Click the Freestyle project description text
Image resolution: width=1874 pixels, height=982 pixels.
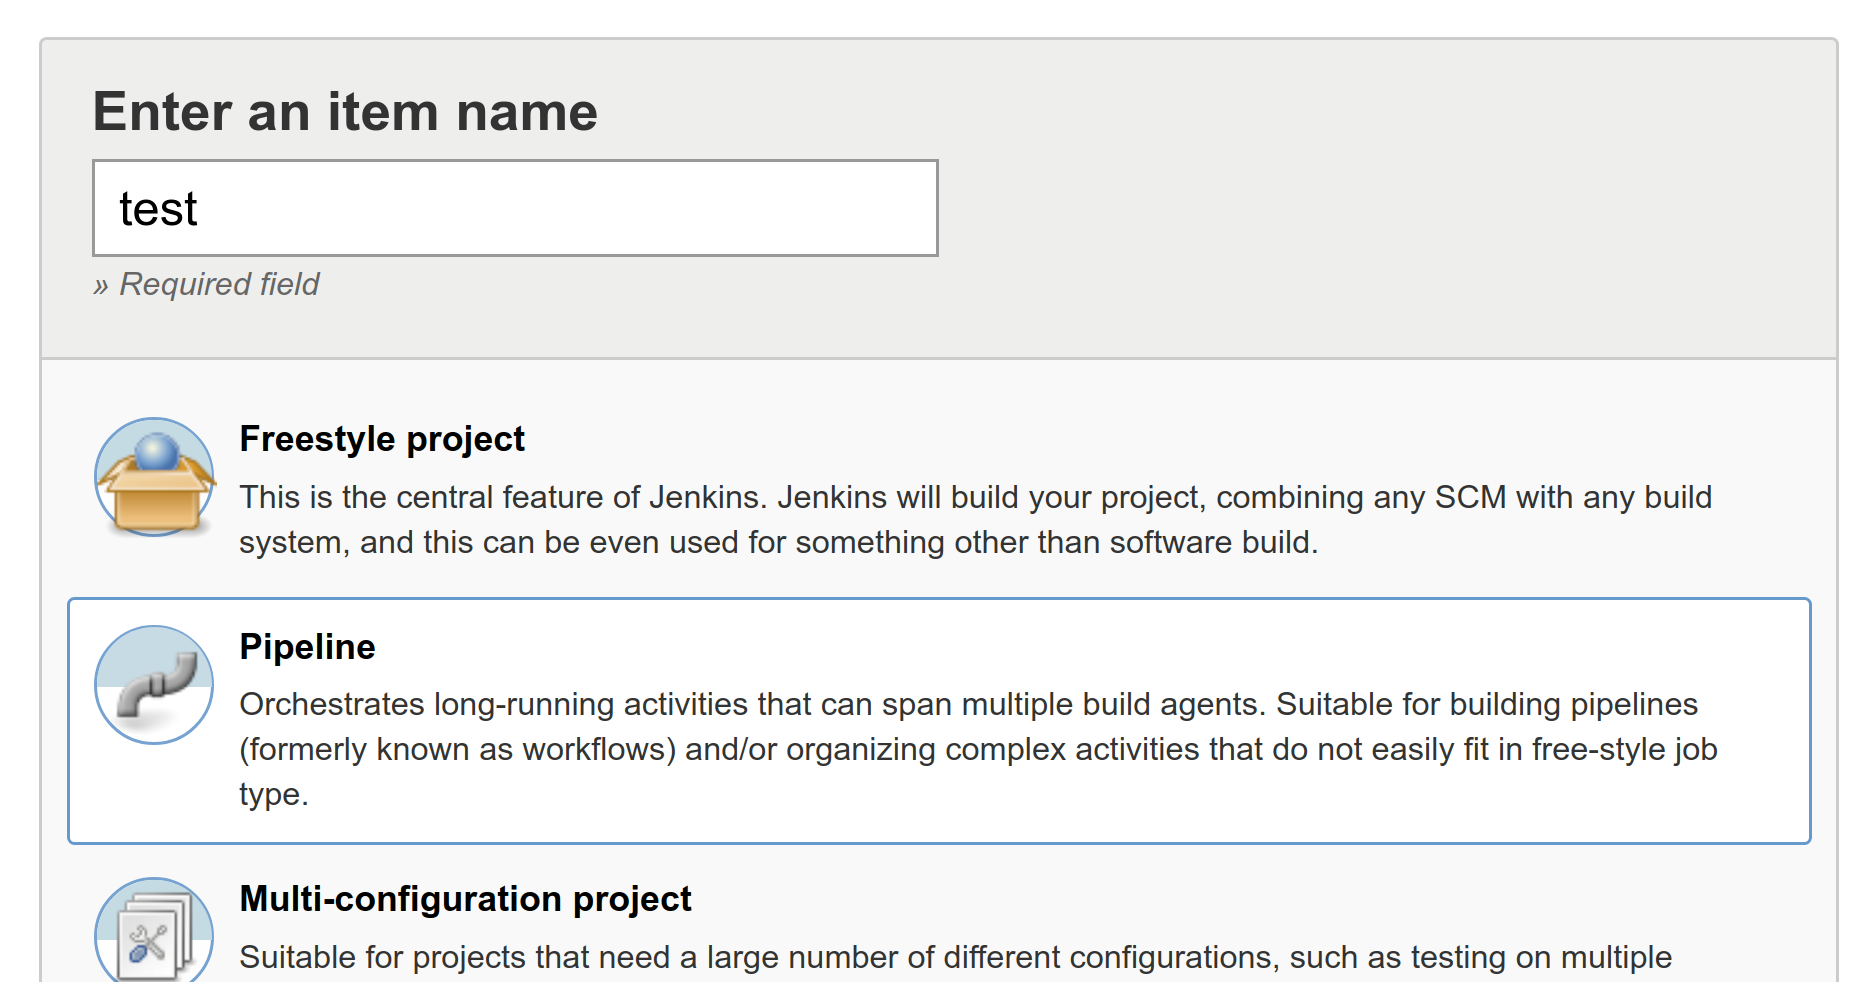point(975,497)
